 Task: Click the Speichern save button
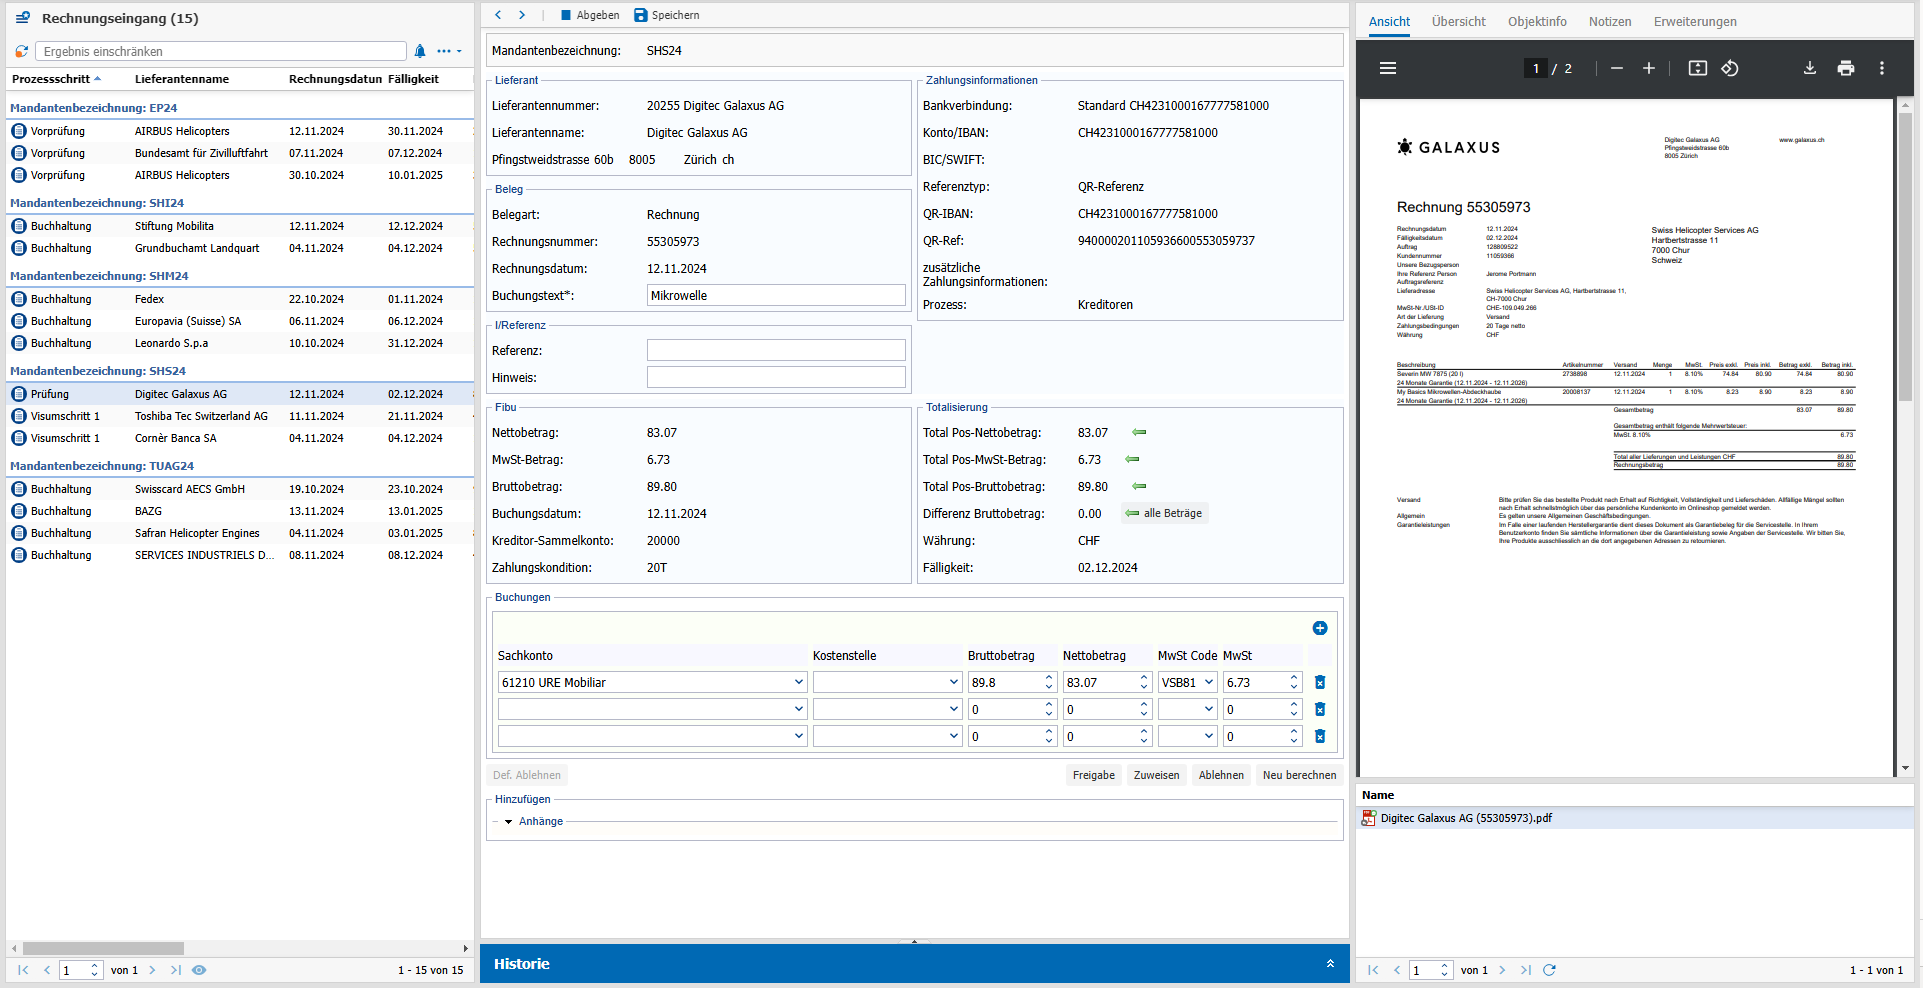pyautogui.click(x=667, y=15)
